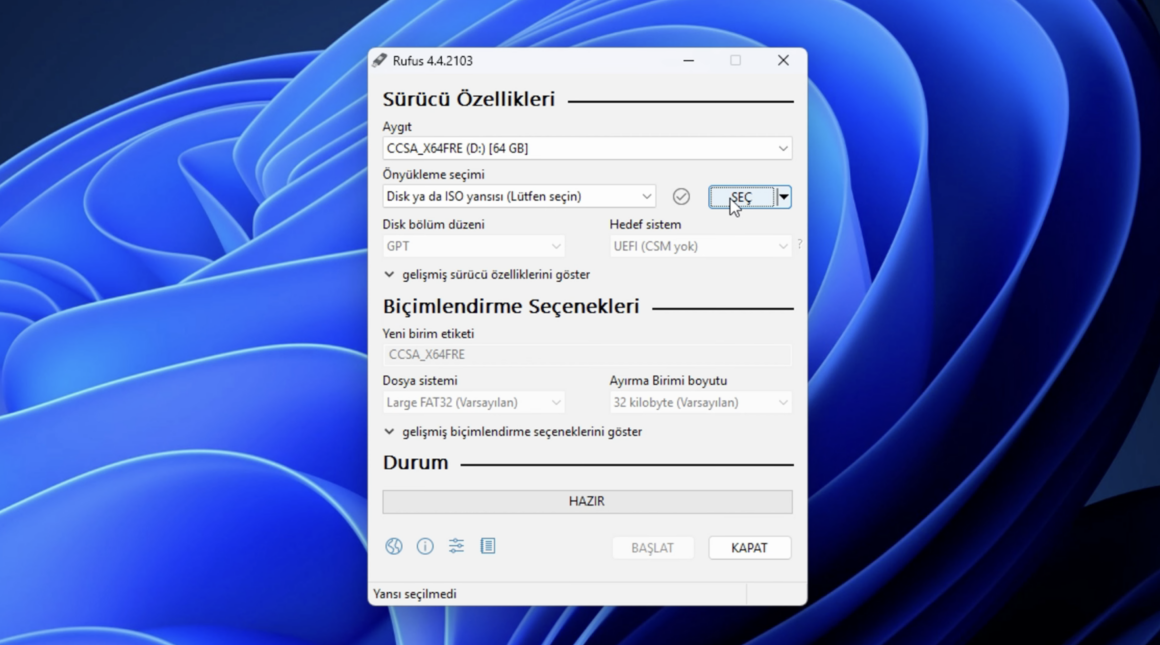Screen dimensions: 1160x645
Task: Show the log with the list icon
Action: (x=488, y=547)
